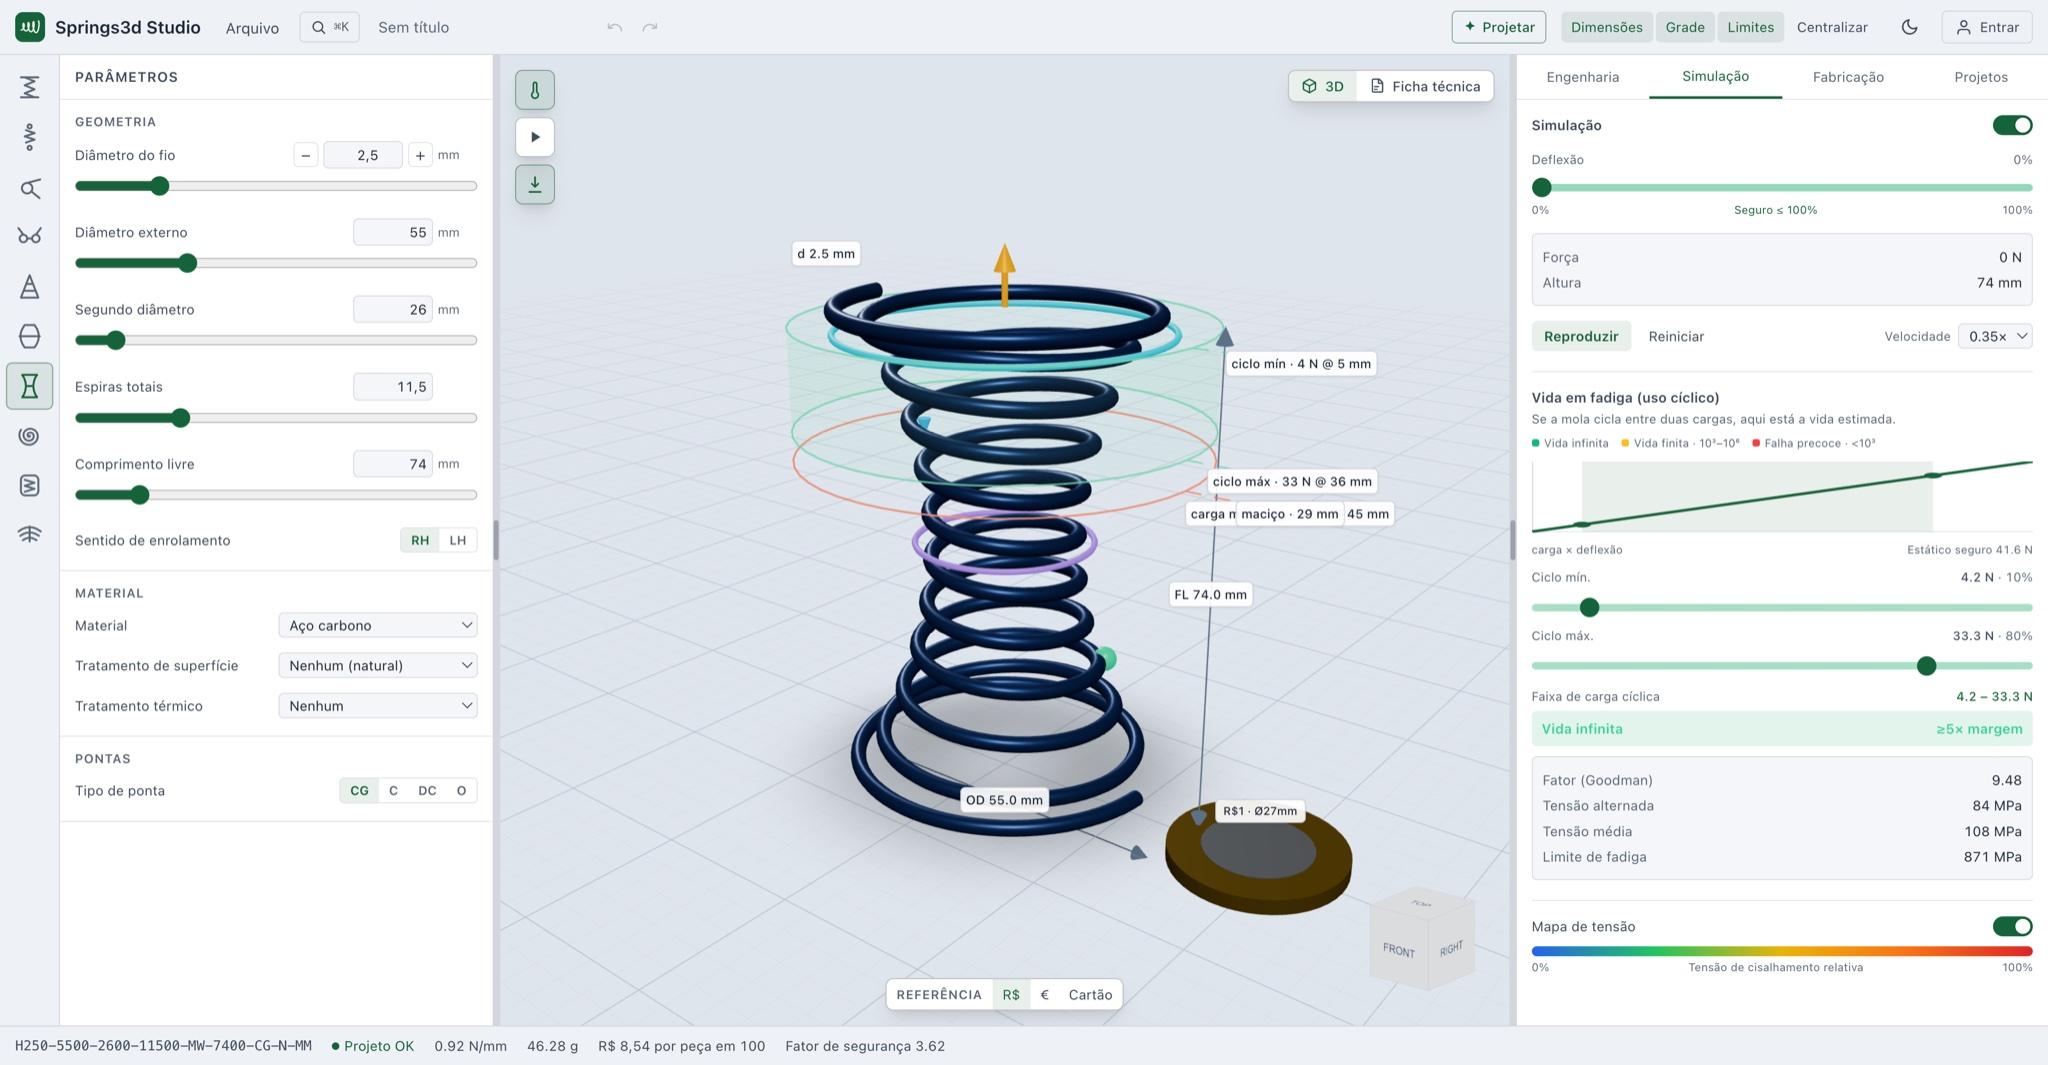Viewport: 2048px width, 1065px height.
Task: Open the Tratamento térmico dropdown
Action: click(378, 705)
